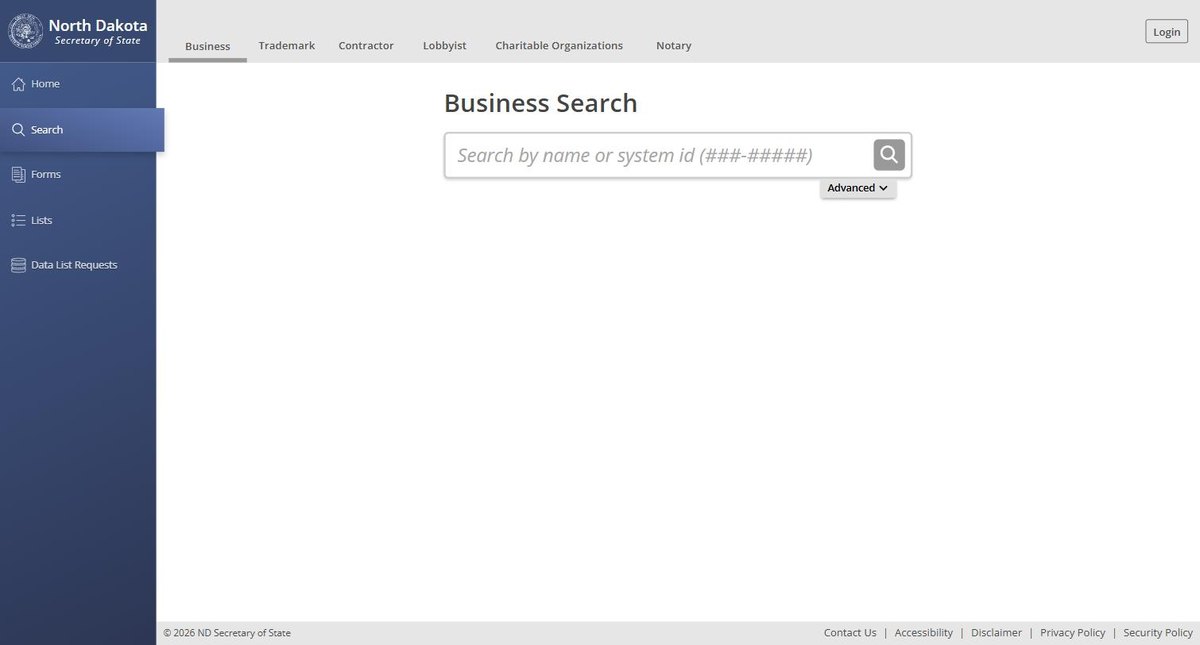Go to the Notary tab
This screenshot has width=1200, height=645.
pyautogui.click(x=674, y=46)
